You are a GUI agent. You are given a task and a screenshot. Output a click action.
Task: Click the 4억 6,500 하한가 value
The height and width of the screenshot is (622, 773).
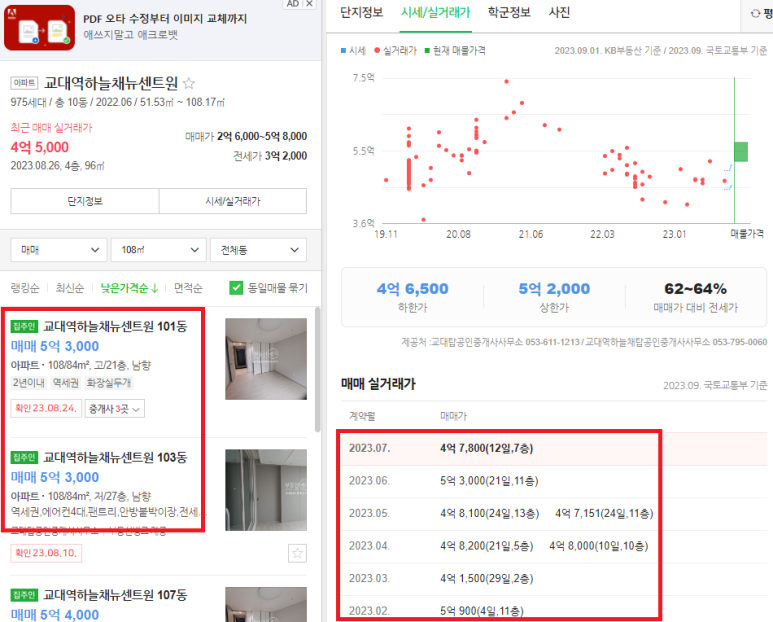(x=413, y=289)
